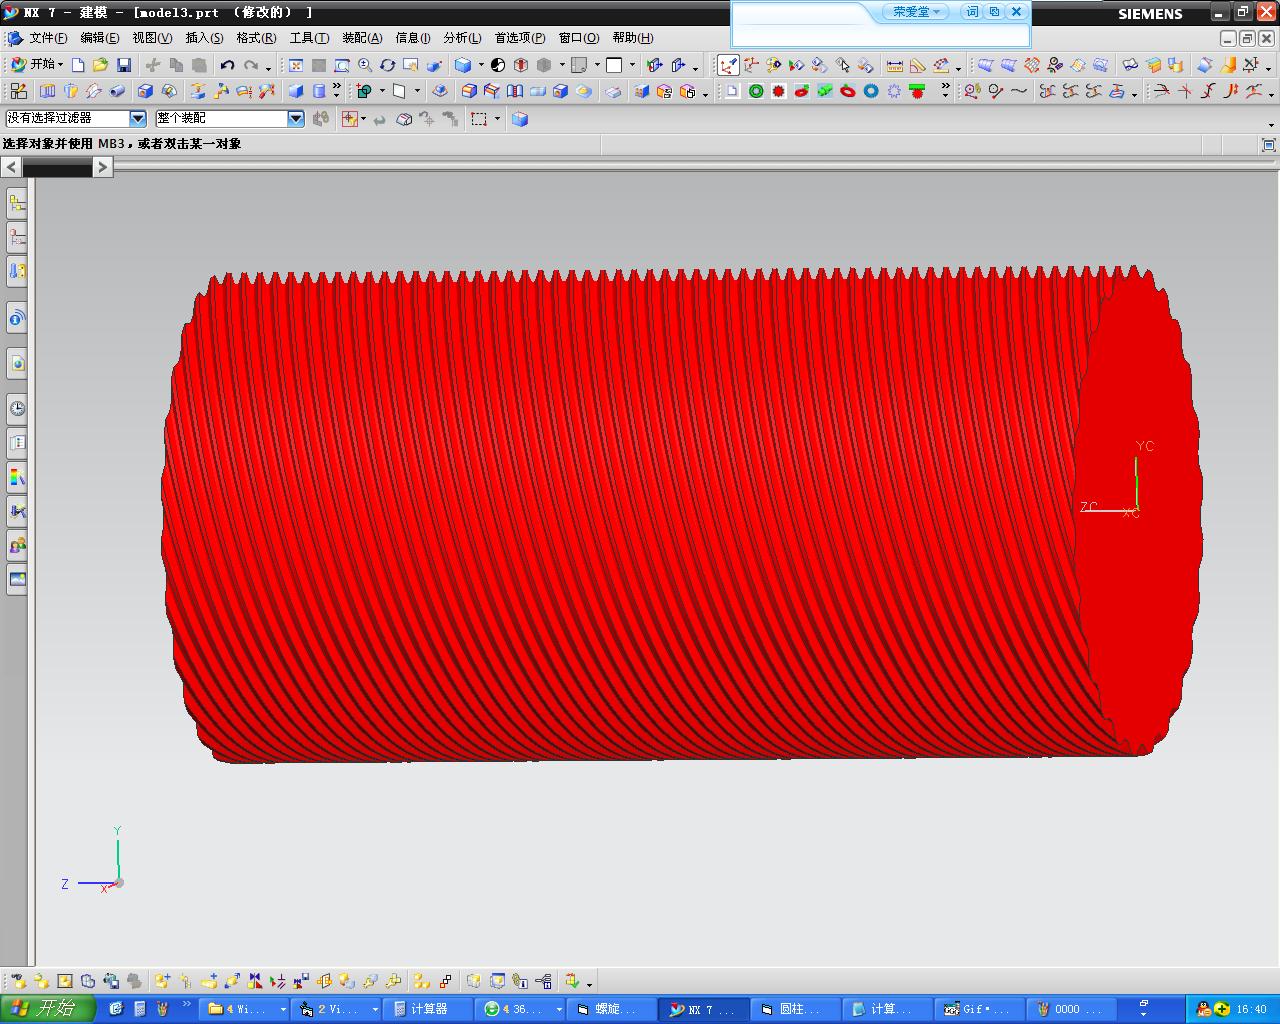Open the Part Navigator sidebar tab
The image size is (1280, 1024).
click(x=17, y=271)
